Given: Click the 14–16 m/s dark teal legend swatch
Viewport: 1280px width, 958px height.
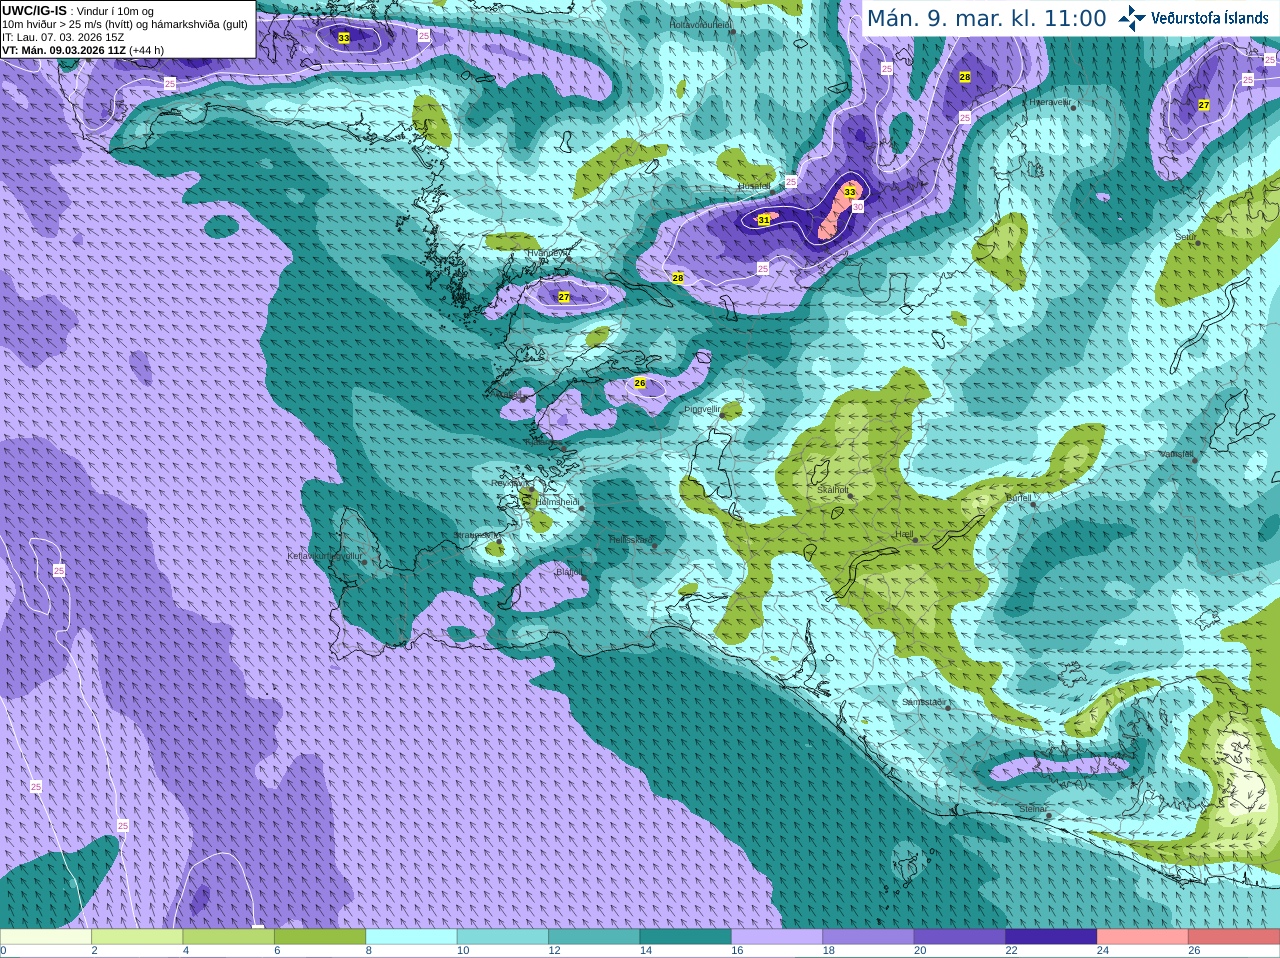Looking at the screenshot, I should (x=685, y=937).
